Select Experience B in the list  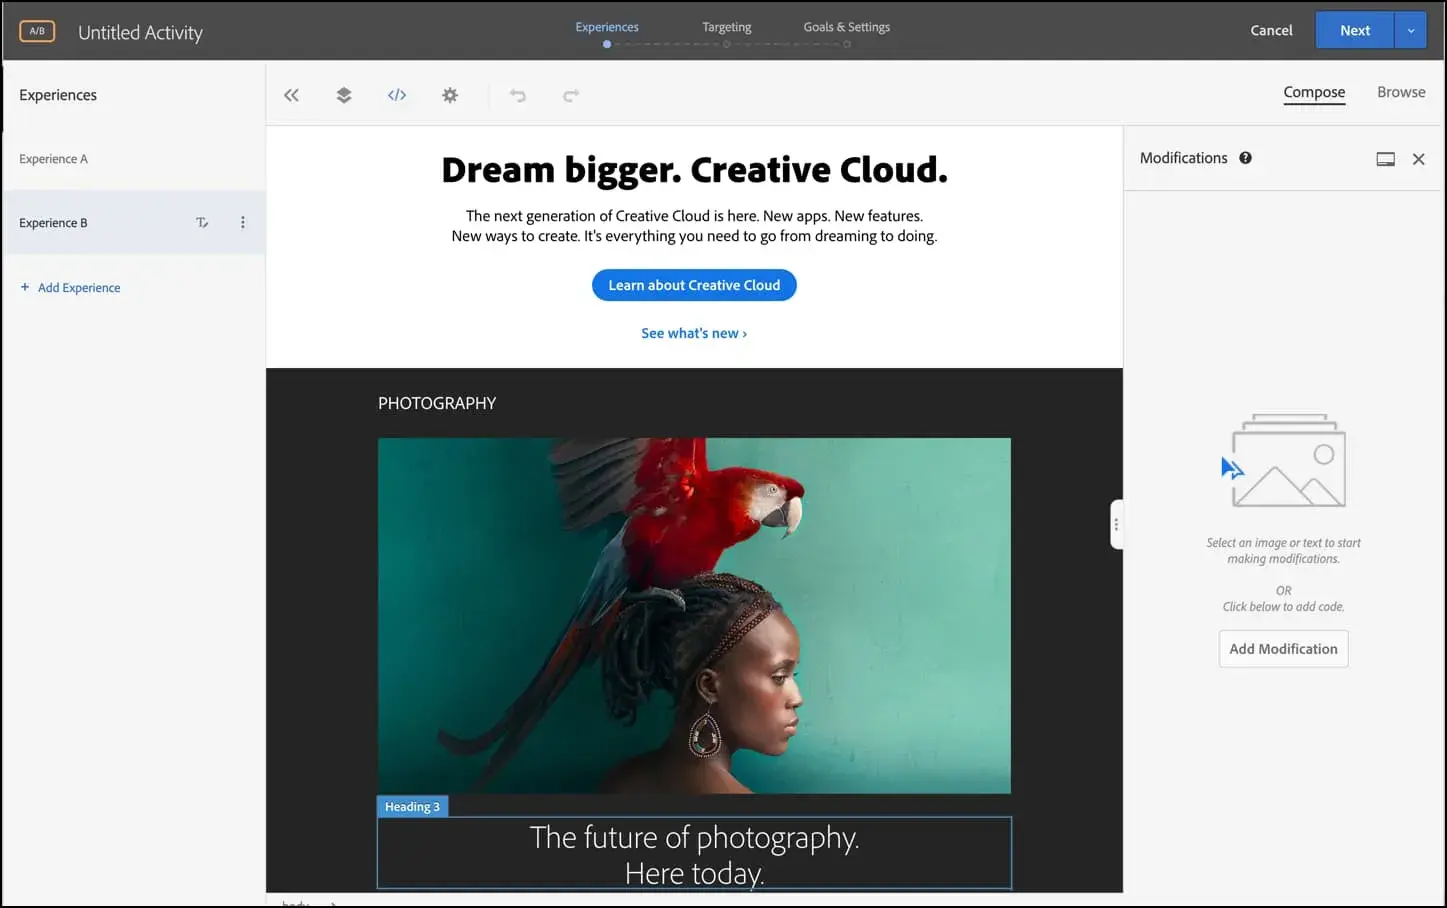[x=134, y=223]
